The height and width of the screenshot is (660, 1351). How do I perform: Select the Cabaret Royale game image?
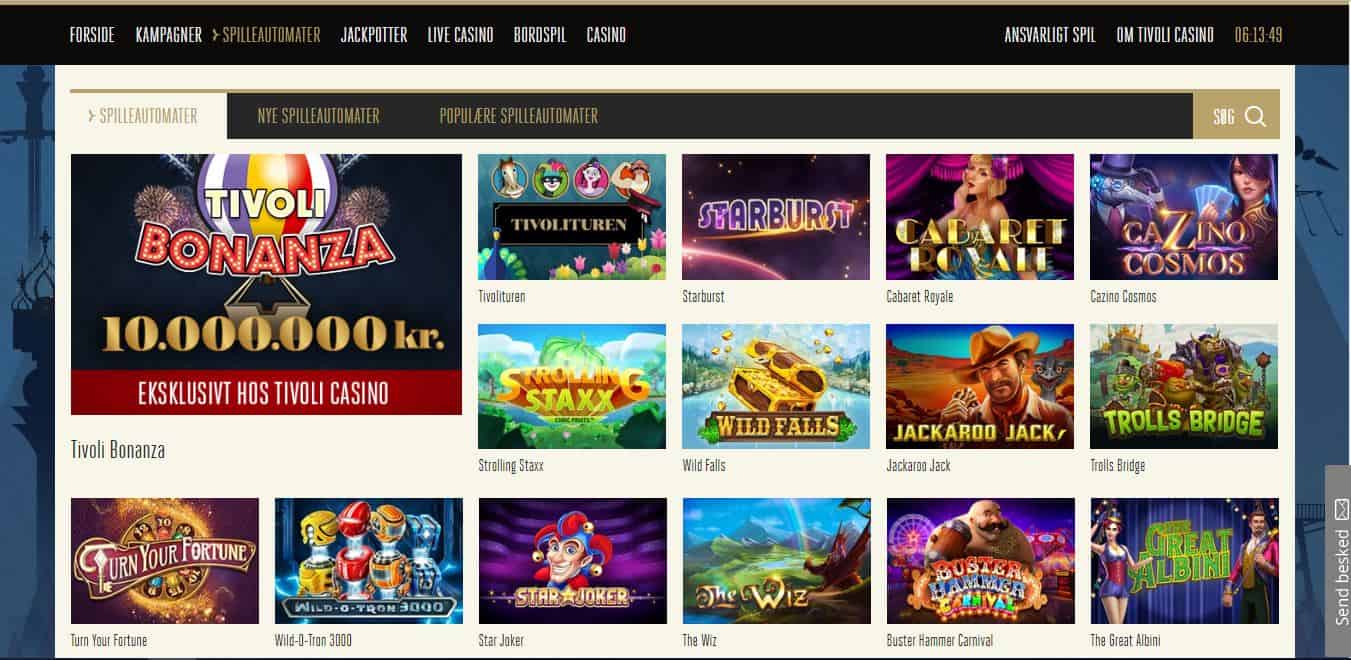[x=980, y=217]
